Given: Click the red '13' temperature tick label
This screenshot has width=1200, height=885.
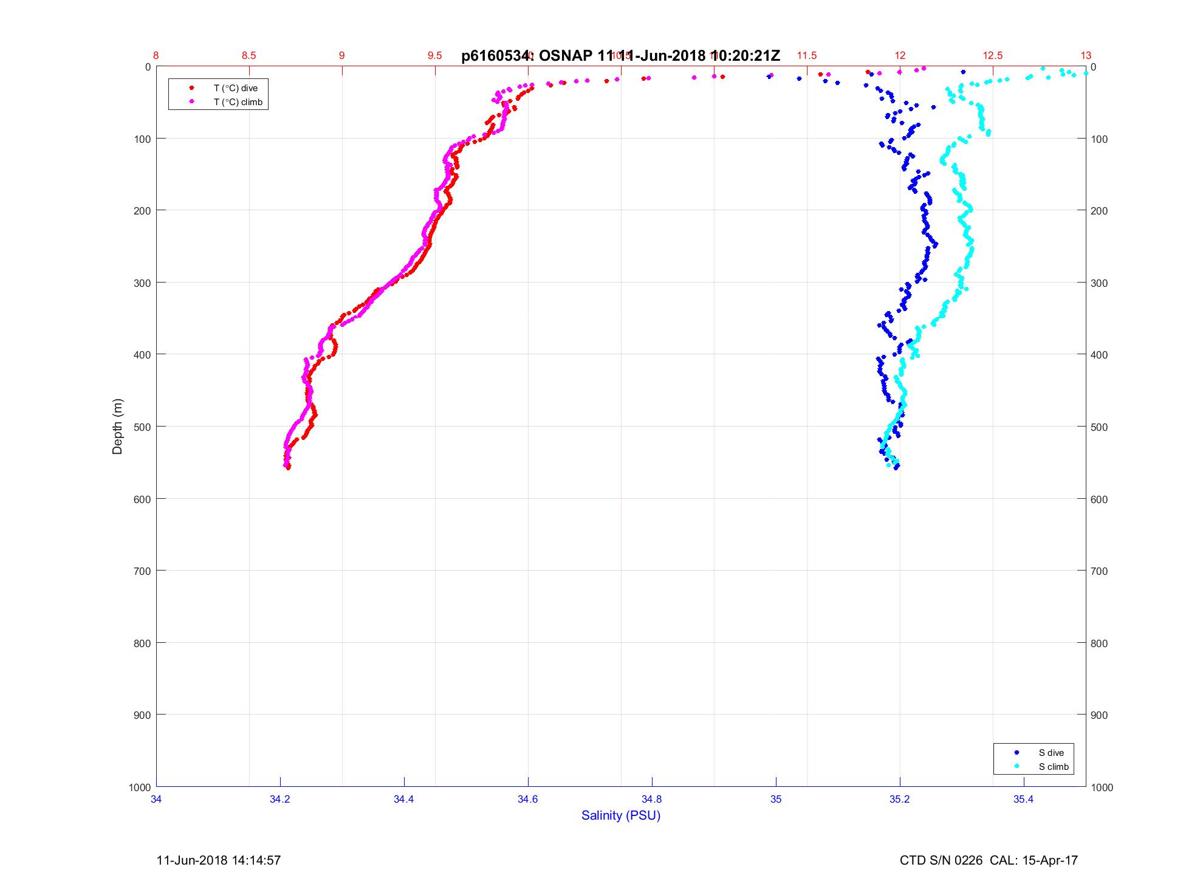Looking at the screenshot, I should tap(1086, 56).
